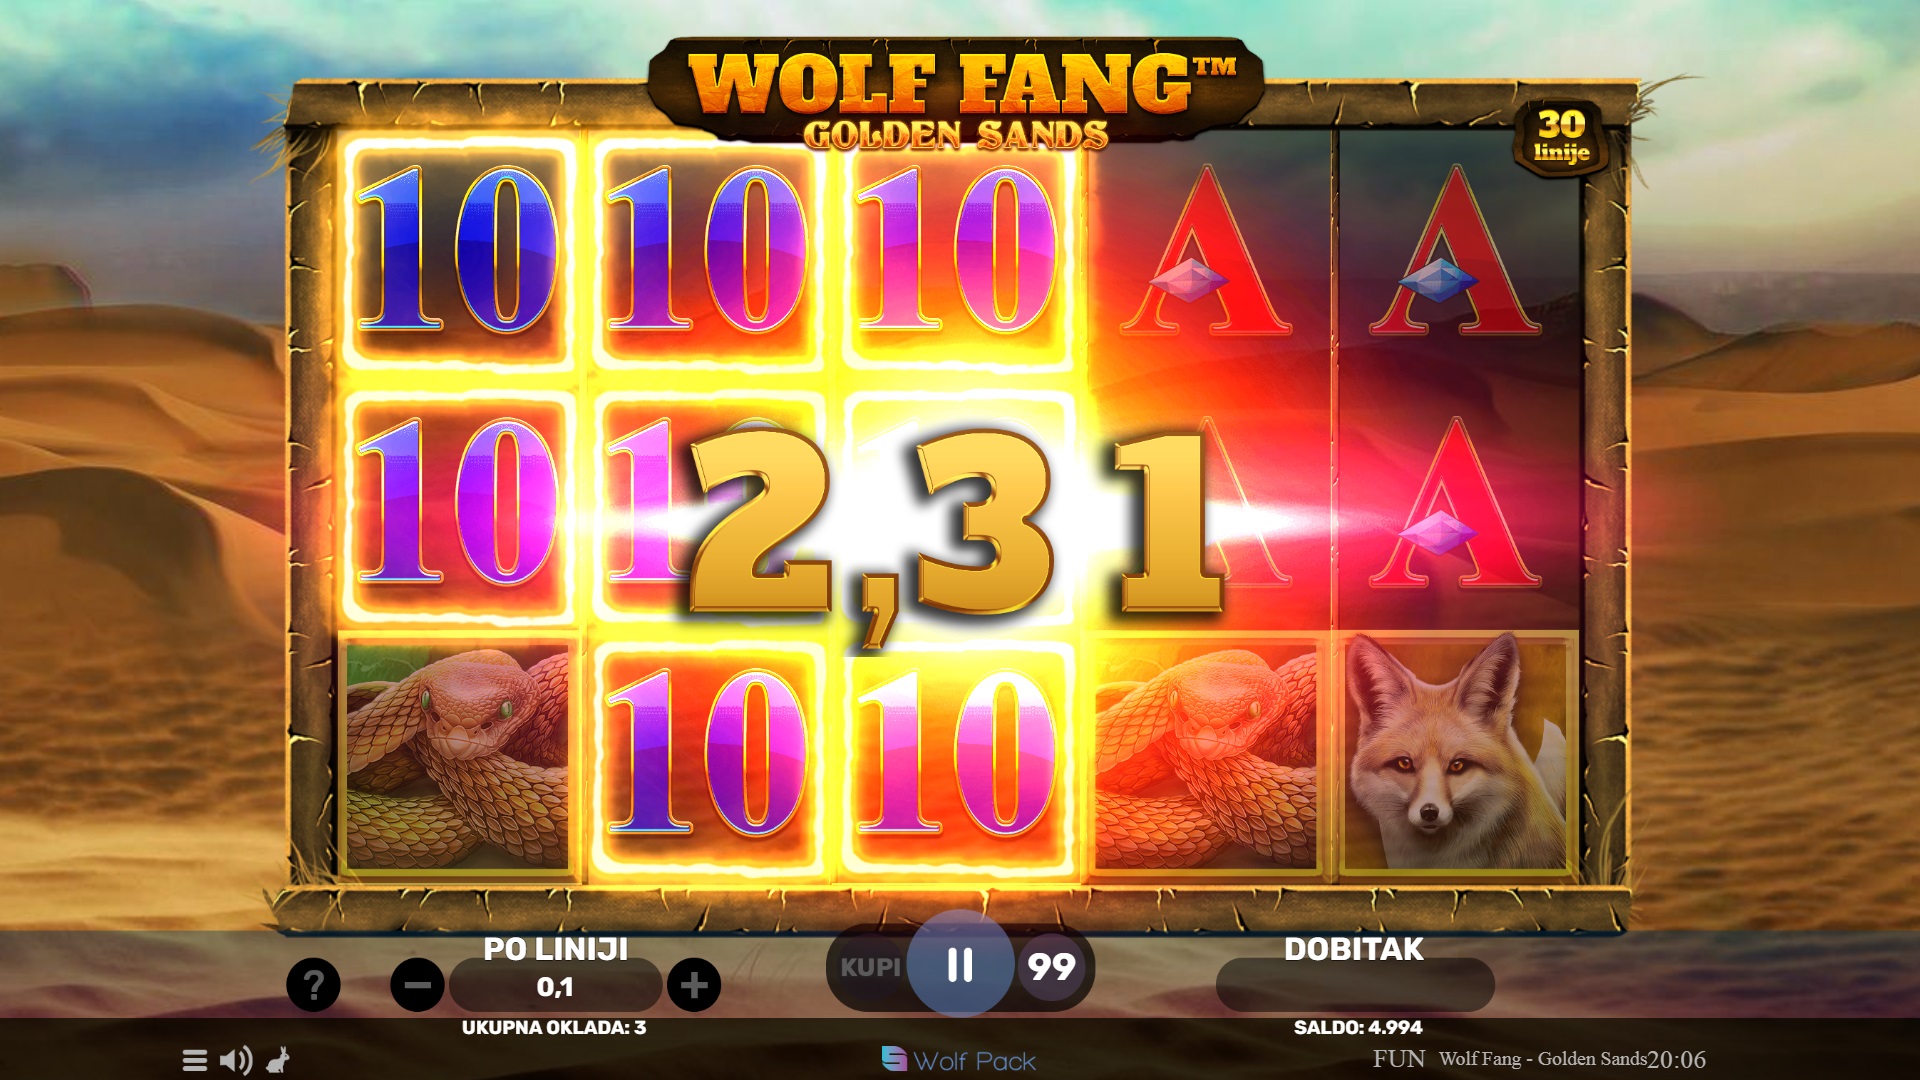Select the PO LINIJI bet value field
This screenshot has width=1920, height=1080.
(555, 987)
